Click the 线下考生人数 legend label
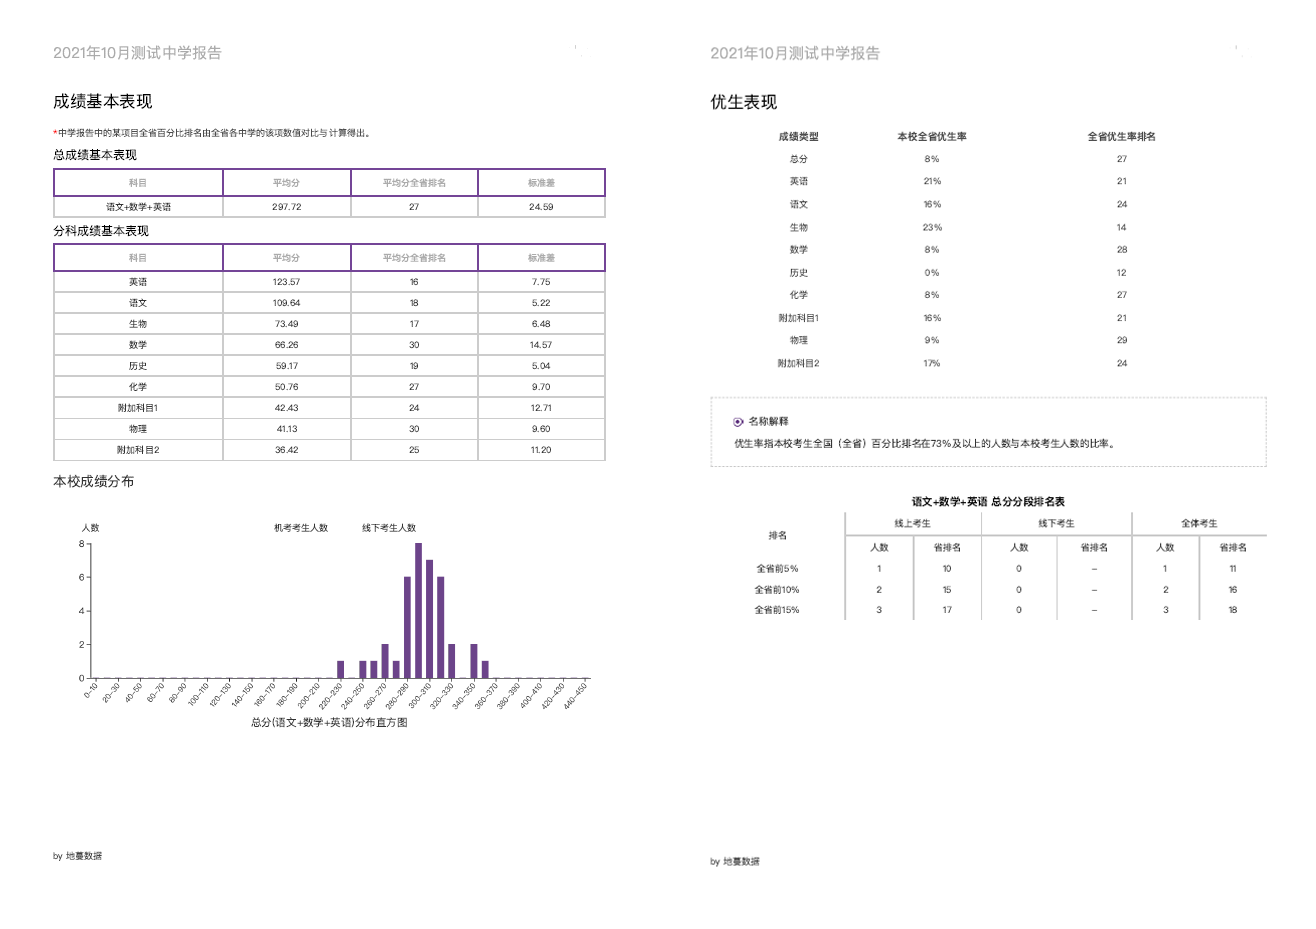This screenshot has height=929, width=1316. click(389, 528)
